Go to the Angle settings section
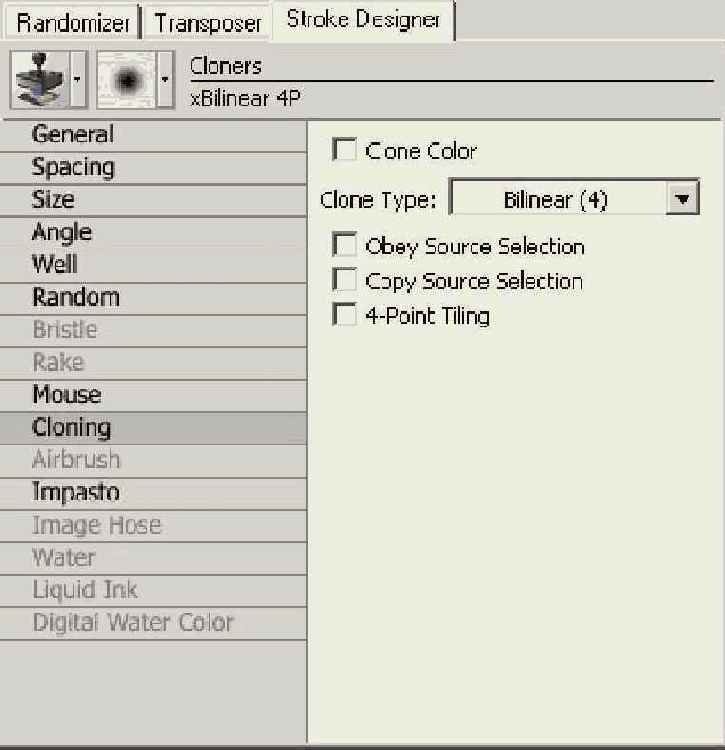 coord(153,233)
